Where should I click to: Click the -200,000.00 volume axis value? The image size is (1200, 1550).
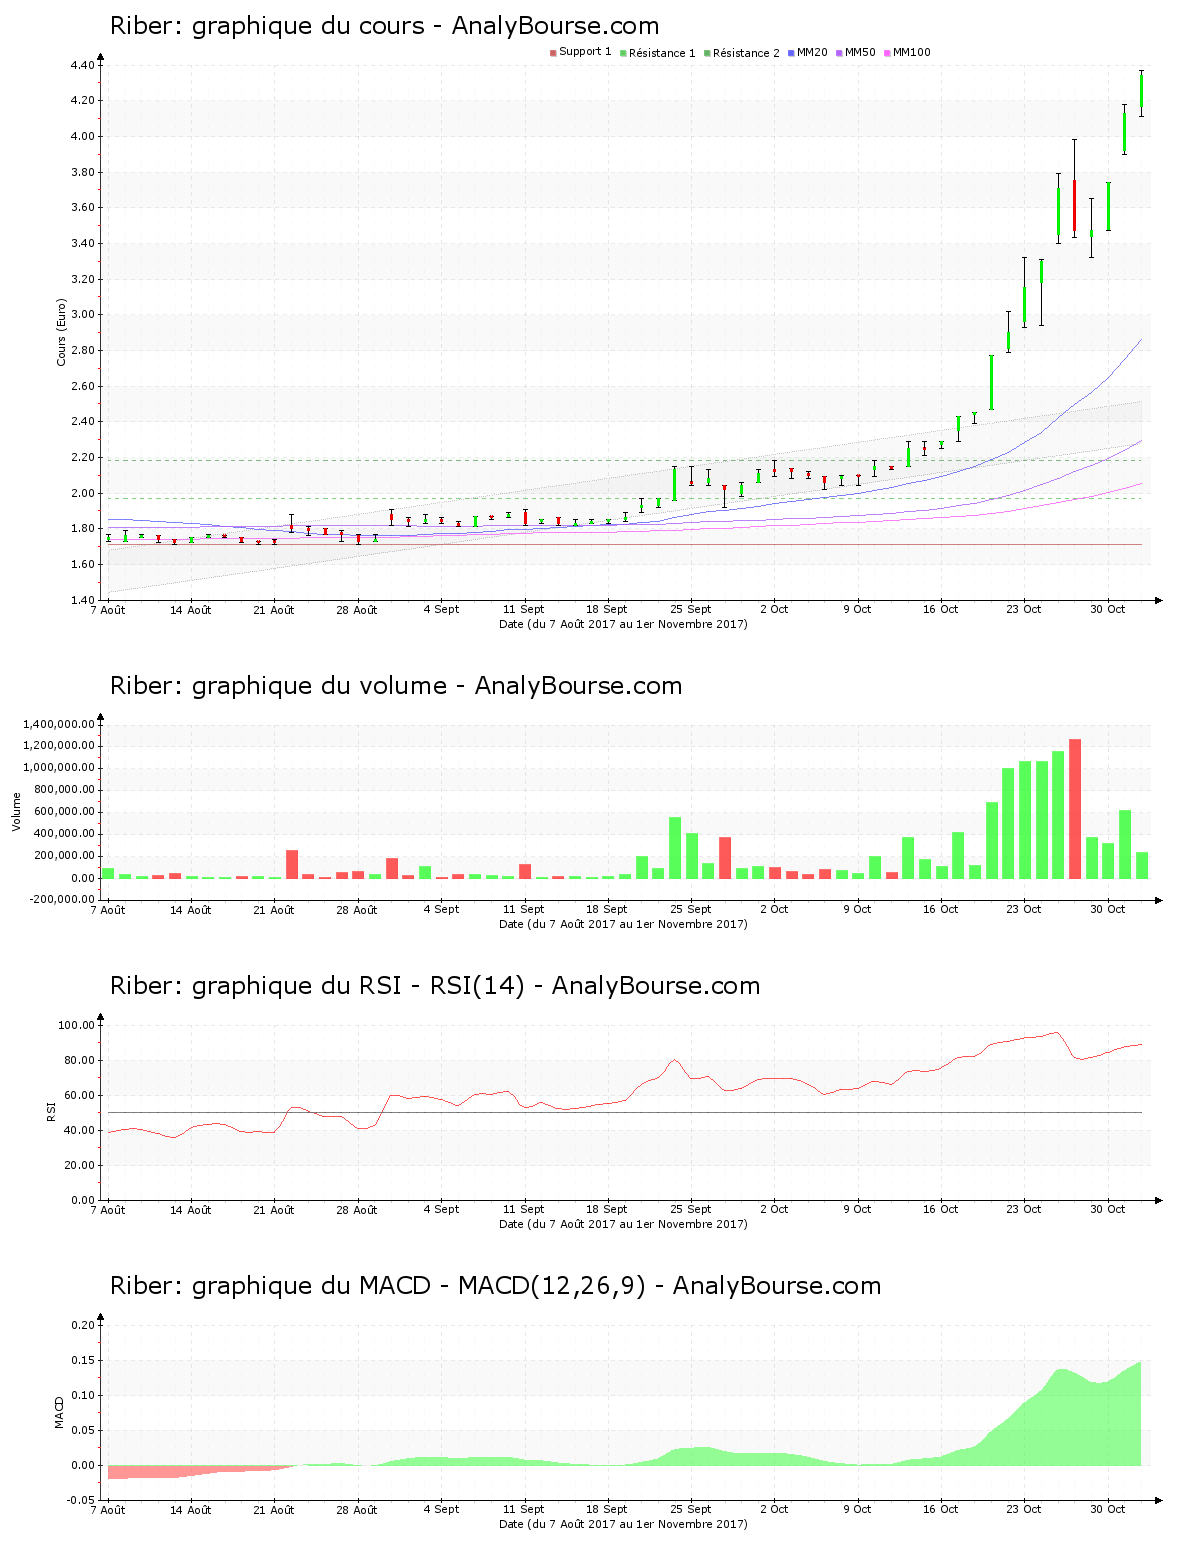point(61,899)
